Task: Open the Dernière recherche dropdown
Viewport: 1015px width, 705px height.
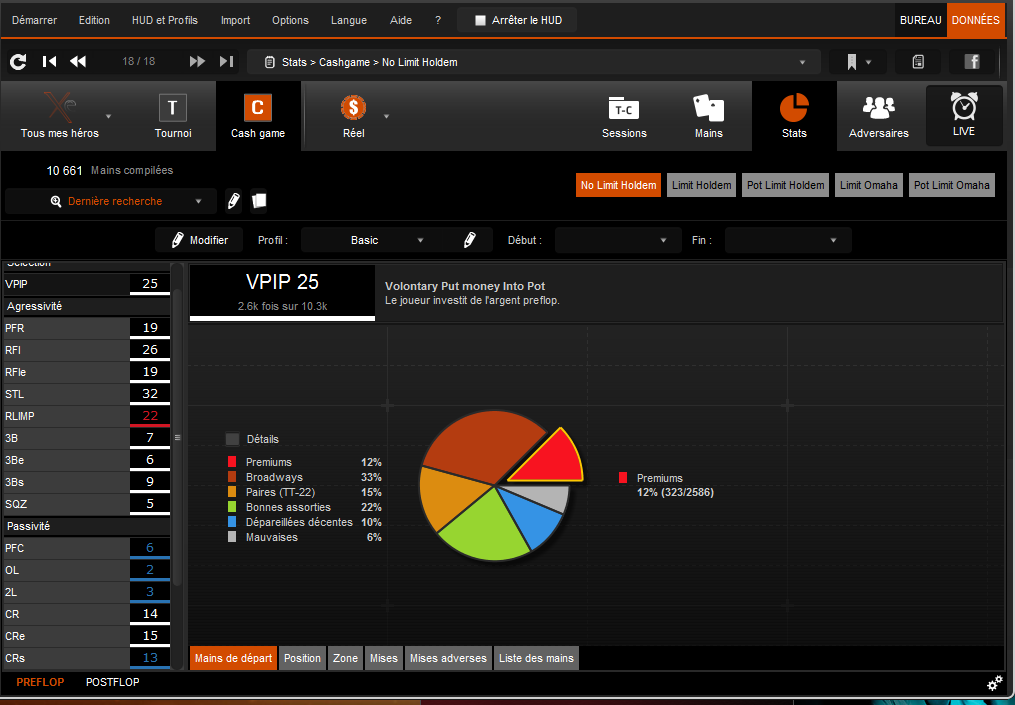Action: (111, 201)
